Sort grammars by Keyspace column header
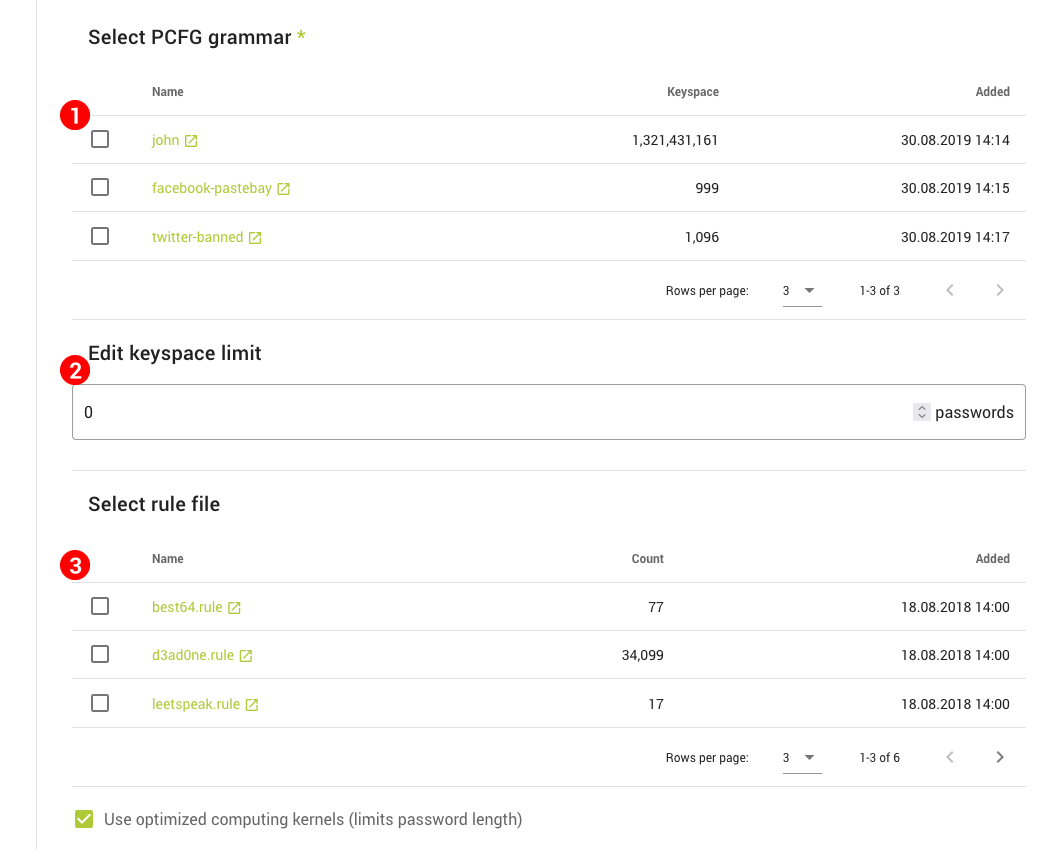Image resolution: width=1062 pixels, height=849 pixels. coord(692,92)
